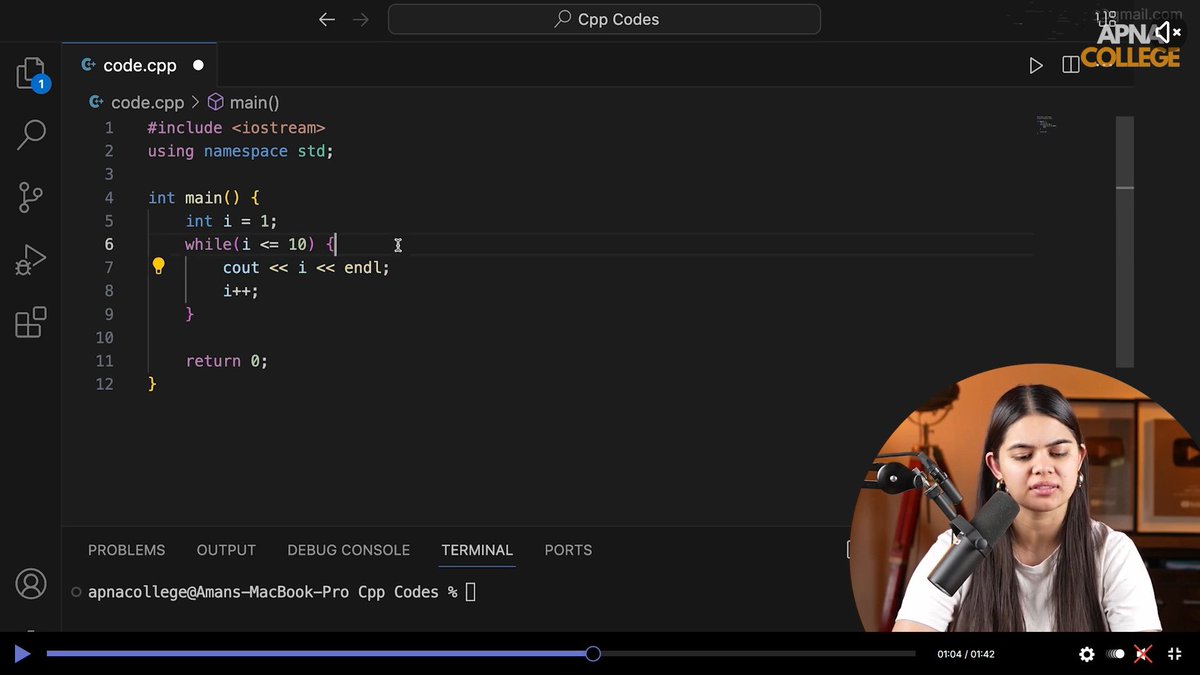Click 'i++;' on line 8

pos(241,291)
